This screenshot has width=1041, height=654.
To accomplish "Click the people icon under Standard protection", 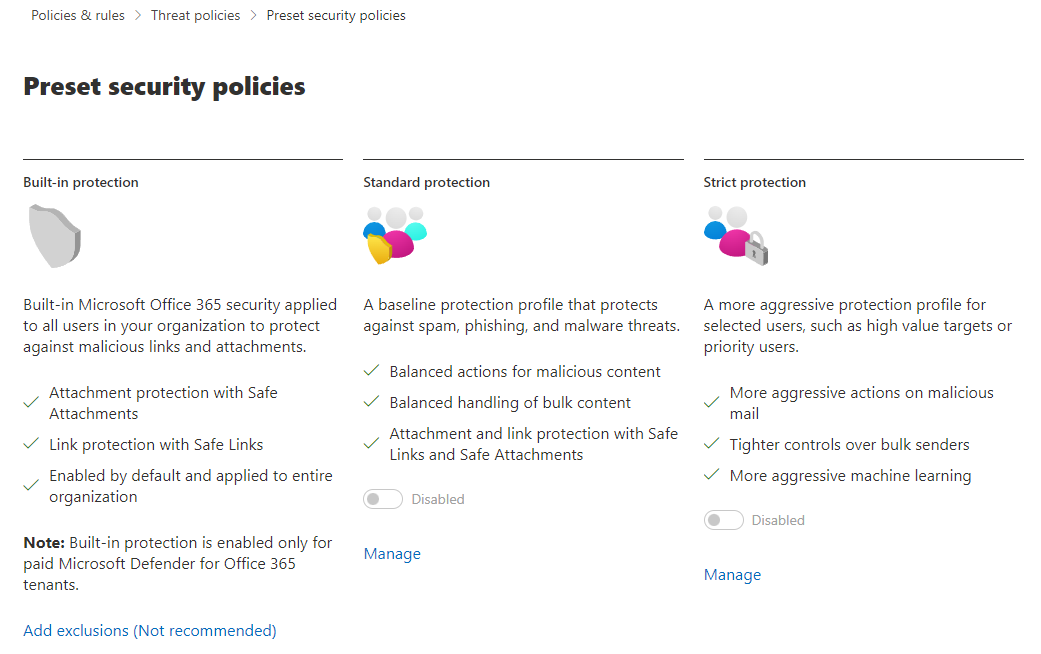I will pos(394,233).
